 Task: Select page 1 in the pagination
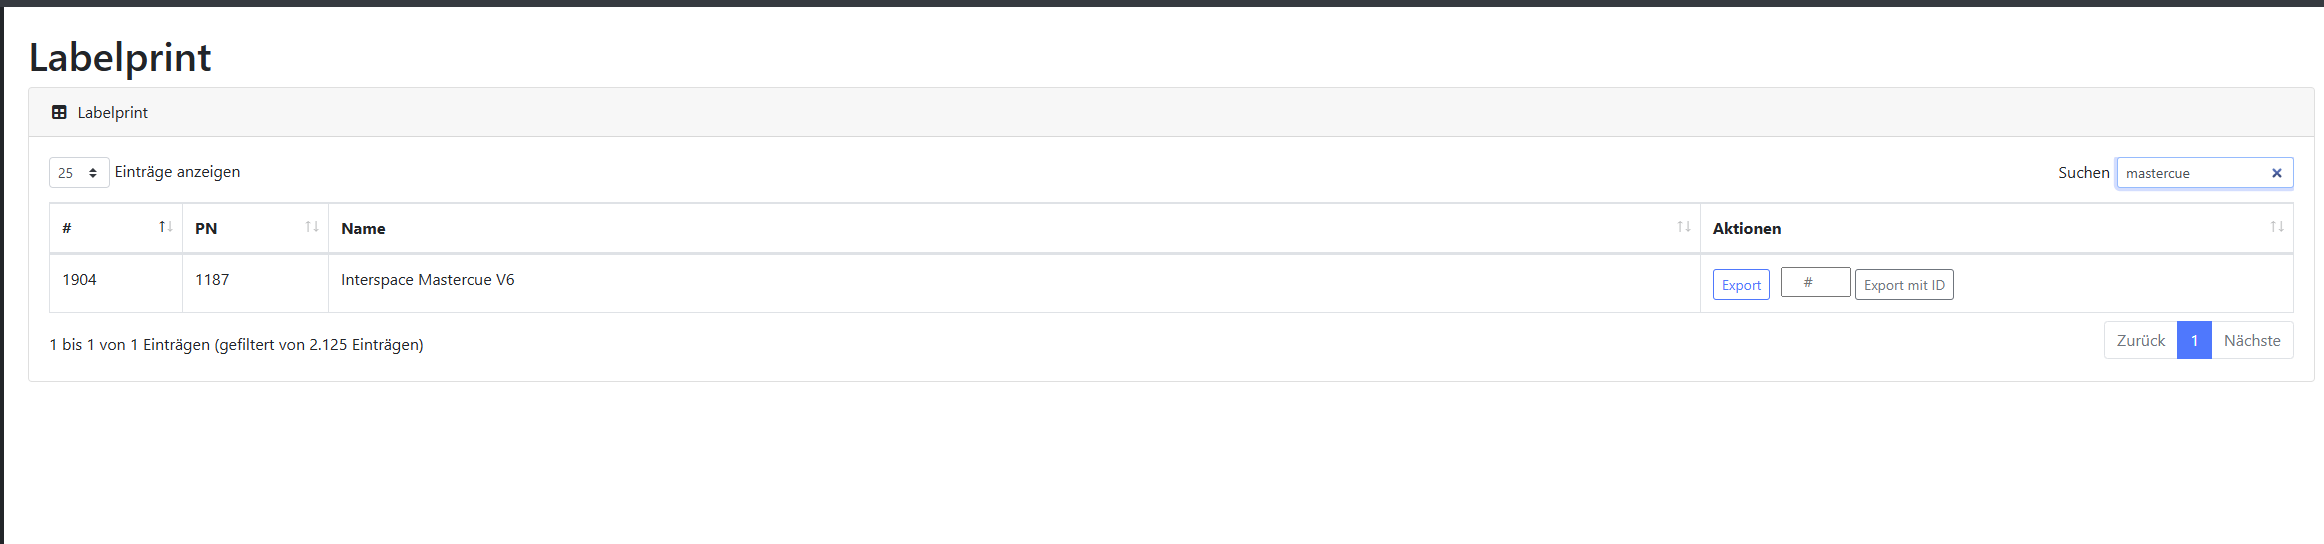click(x=2194, y=341)
